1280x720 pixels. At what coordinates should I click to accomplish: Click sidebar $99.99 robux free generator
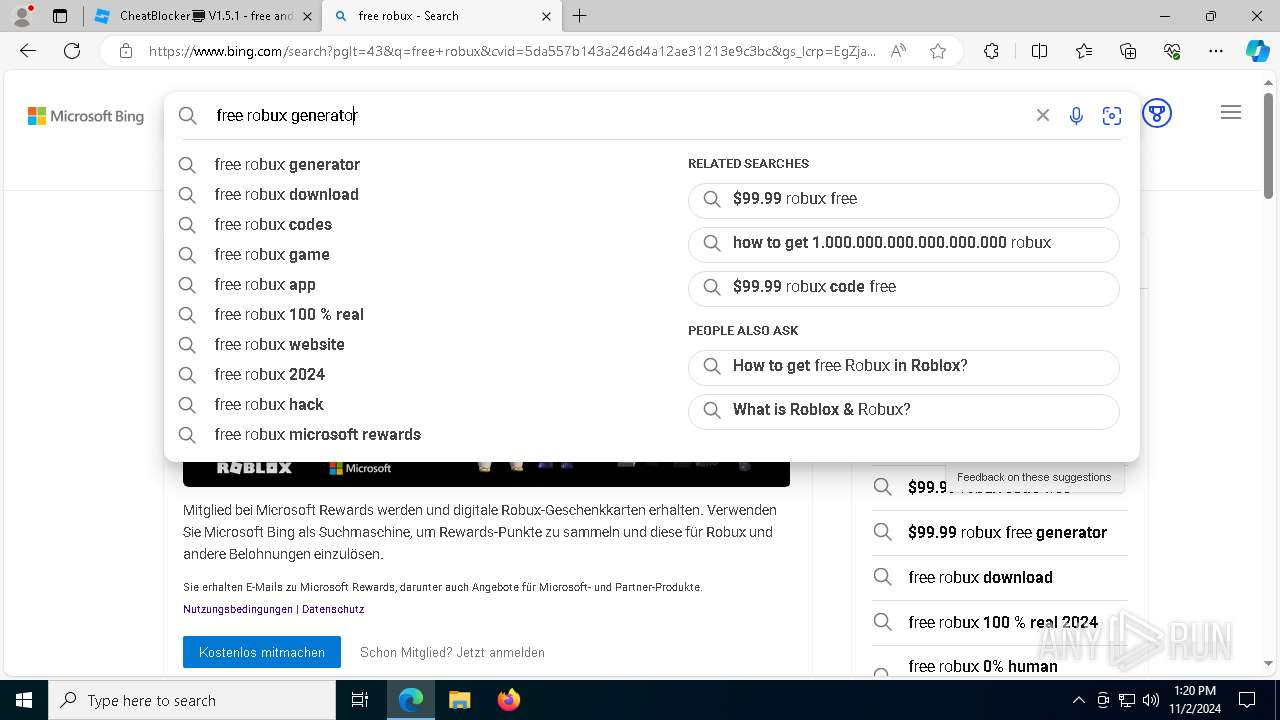[x=1000, y=533]
